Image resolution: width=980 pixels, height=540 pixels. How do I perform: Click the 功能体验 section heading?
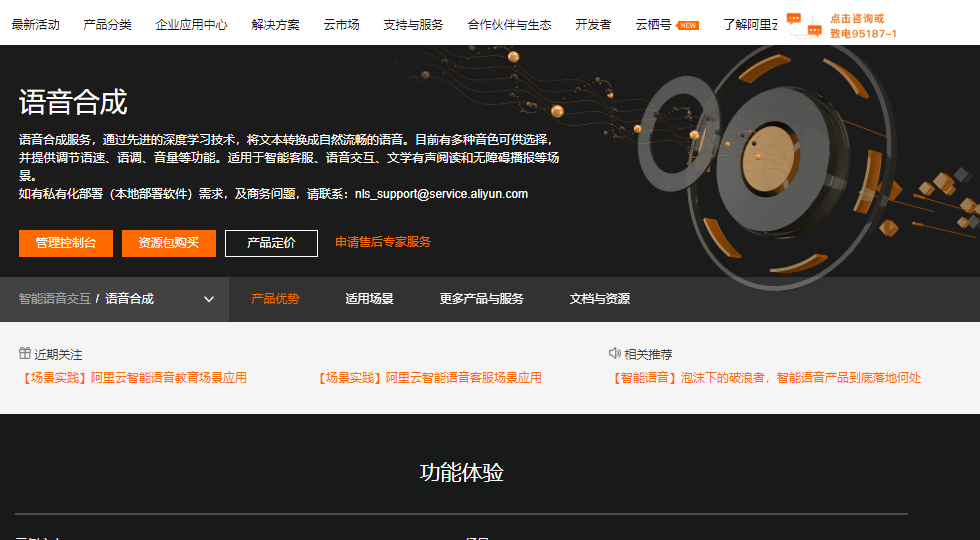461,472
